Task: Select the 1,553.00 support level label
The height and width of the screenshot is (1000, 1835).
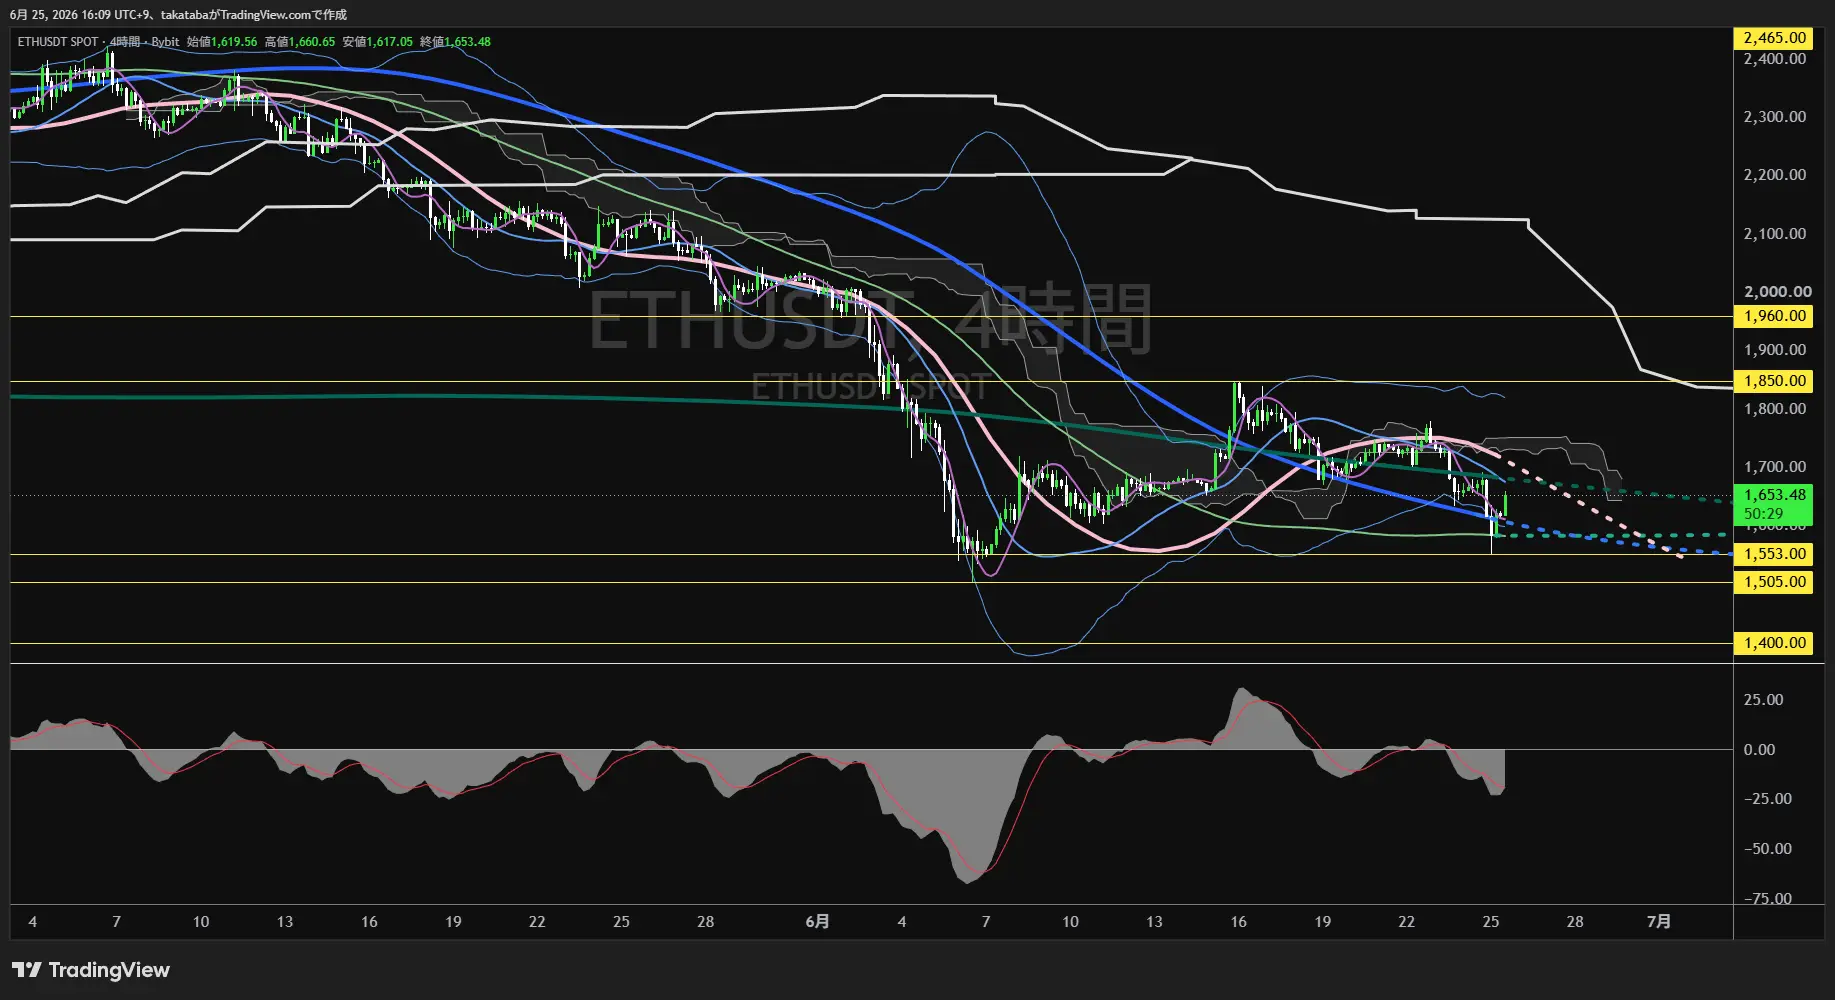Action: coord(1774,554)
